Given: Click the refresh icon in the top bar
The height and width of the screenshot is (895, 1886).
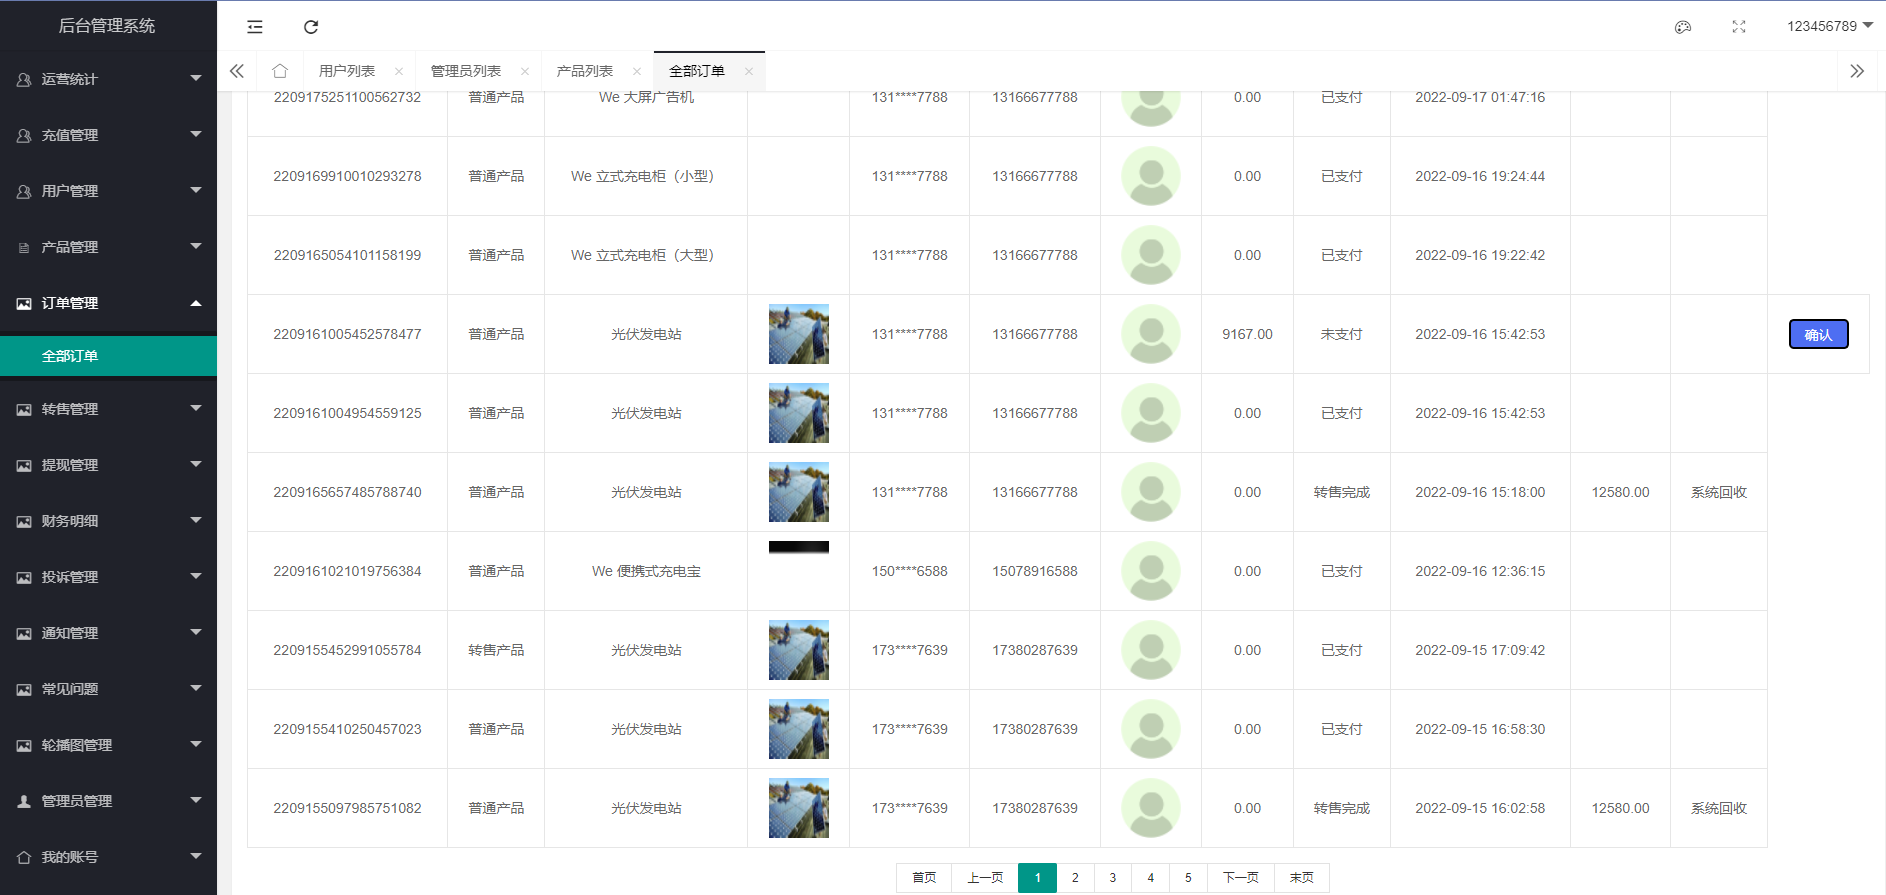Looking at the screenshot, I should (311, 27).
